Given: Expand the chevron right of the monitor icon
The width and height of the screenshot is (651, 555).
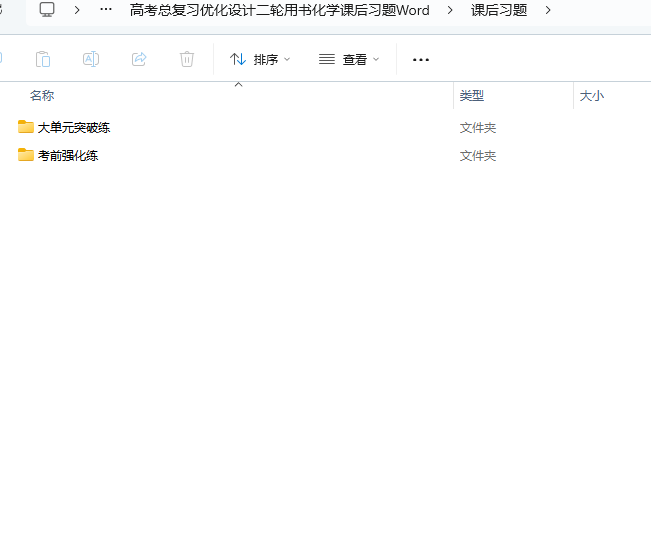Looking at the screenshot, I should (77, 10).
